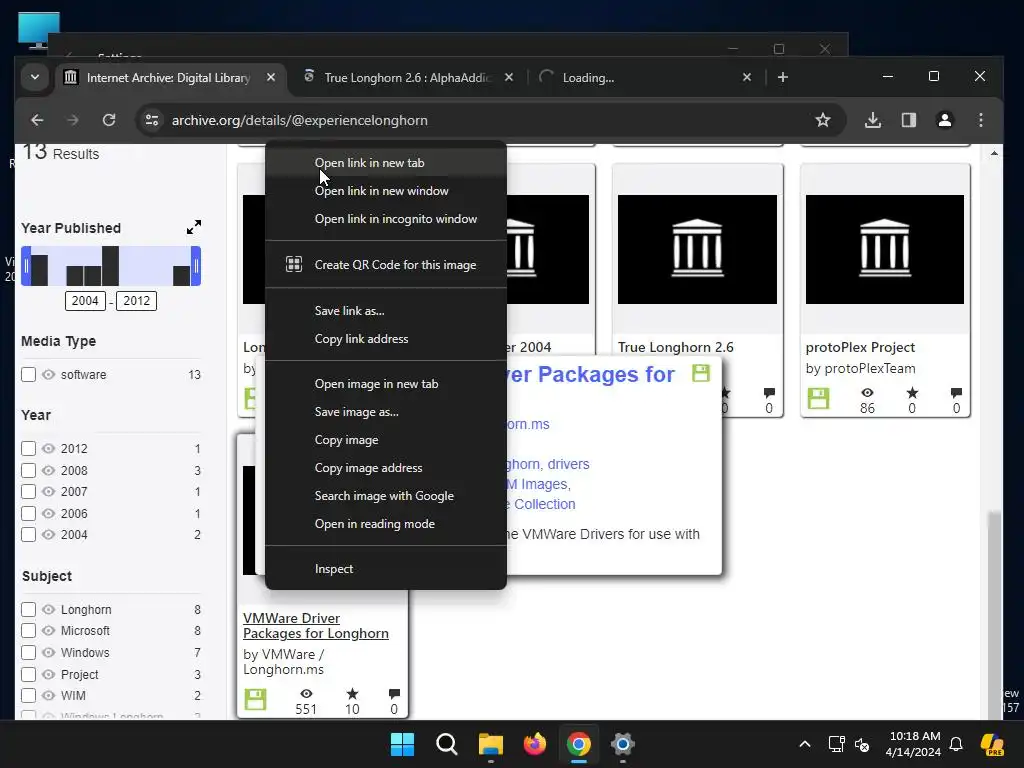Expand the Year Published histogram

click(x=194, y=227)
